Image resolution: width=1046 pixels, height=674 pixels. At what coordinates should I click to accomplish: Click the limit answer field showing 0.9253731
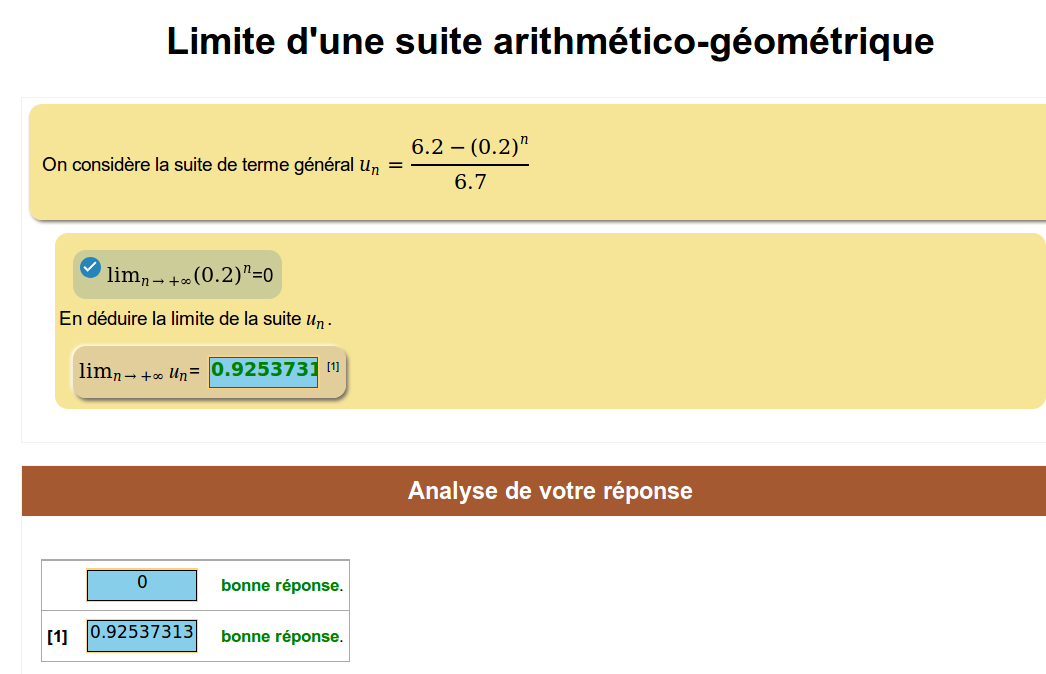(264, 372)
